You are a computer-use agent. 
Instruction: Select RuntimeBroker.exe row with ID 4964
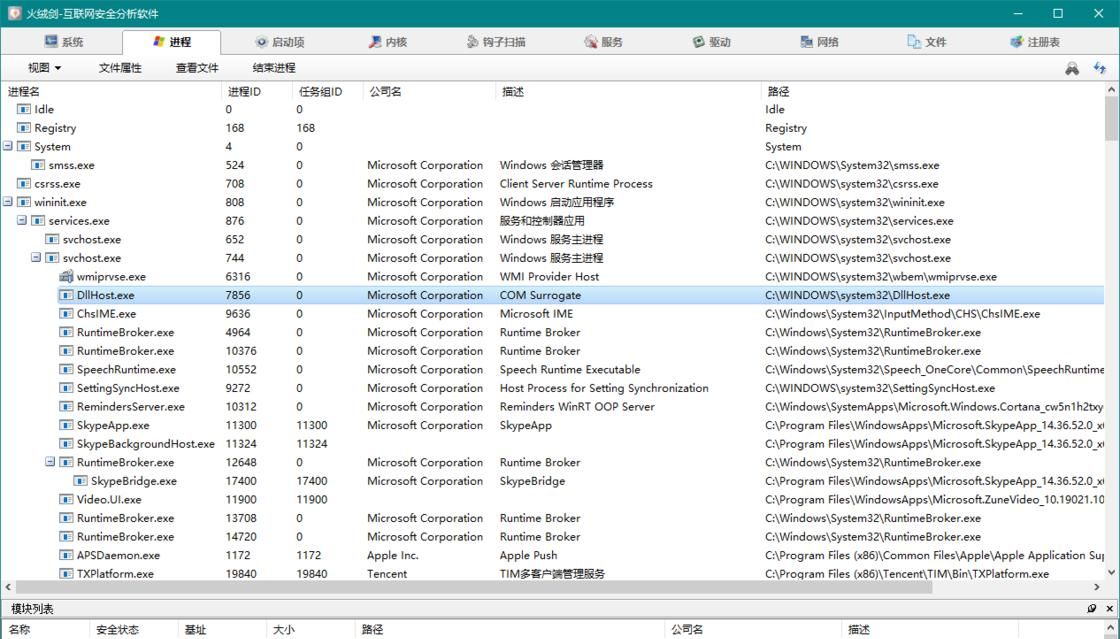click(553, 332)
